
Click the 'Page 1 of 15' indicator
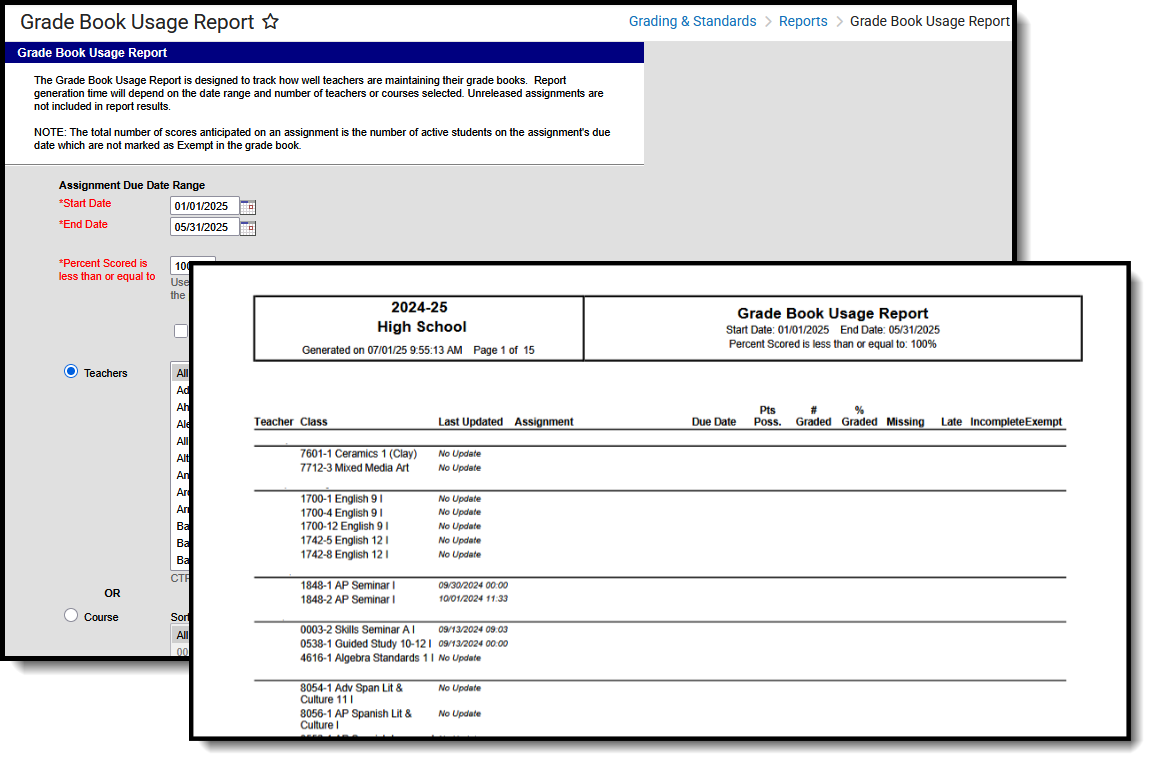[x=504, y=351]
